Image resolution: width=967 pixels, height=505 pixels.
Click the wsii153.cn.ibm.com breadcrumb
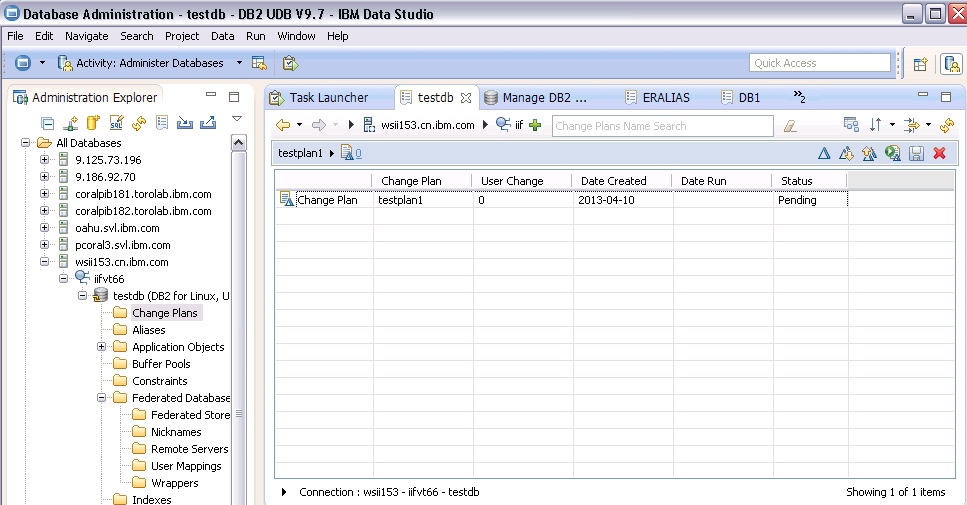(x=427, y=125)
